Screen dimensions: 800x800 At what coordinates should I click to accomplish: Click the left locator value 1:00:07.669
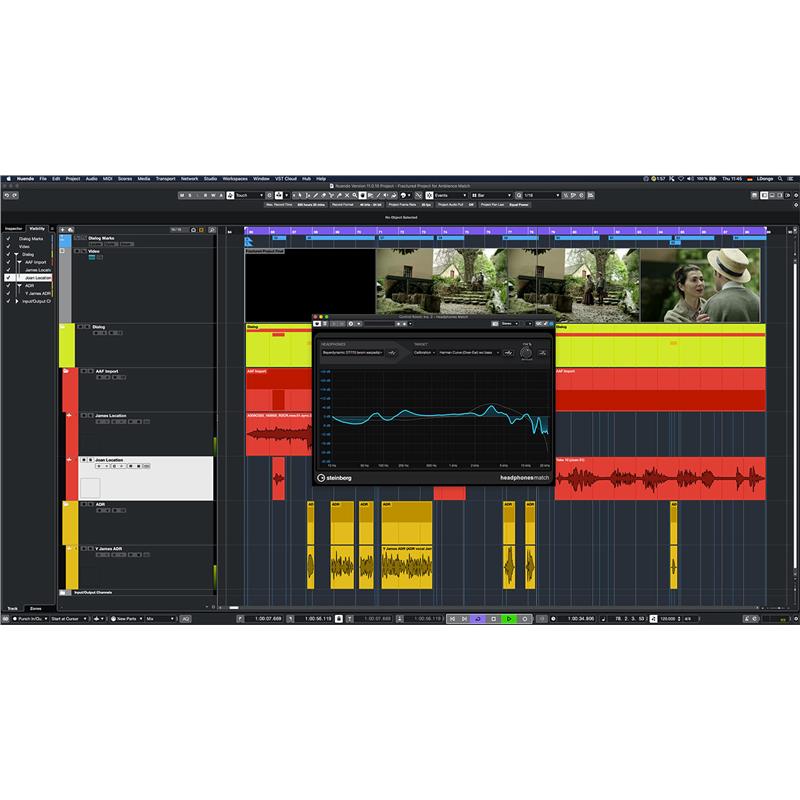268,619
